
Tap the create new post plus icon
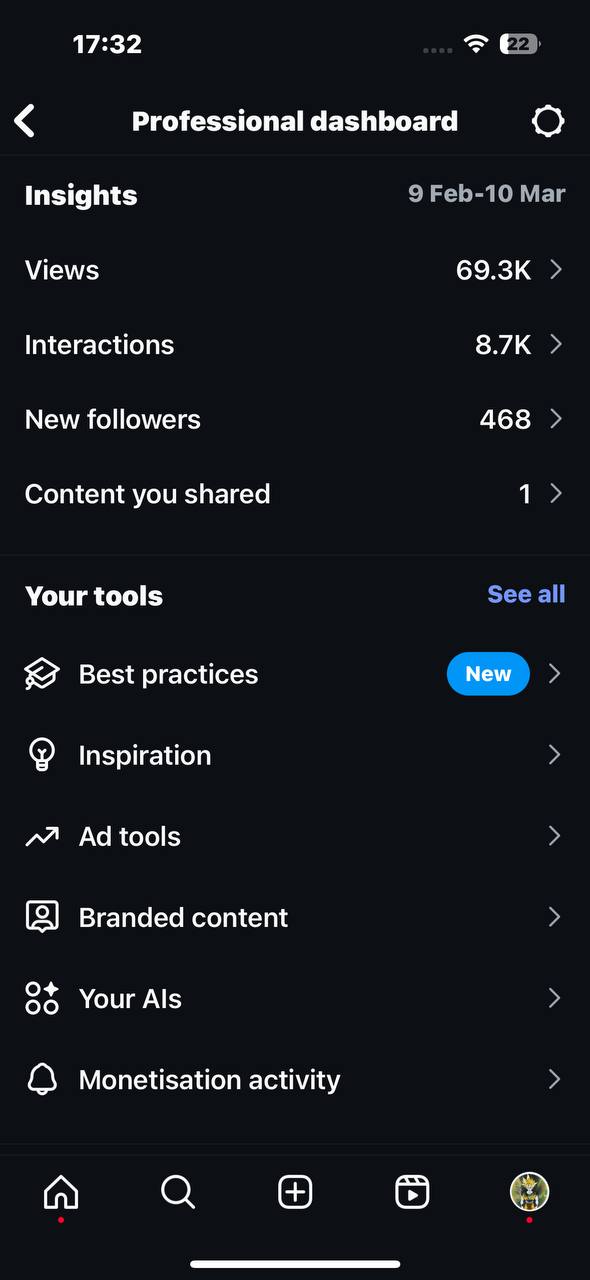(295, 1192)
